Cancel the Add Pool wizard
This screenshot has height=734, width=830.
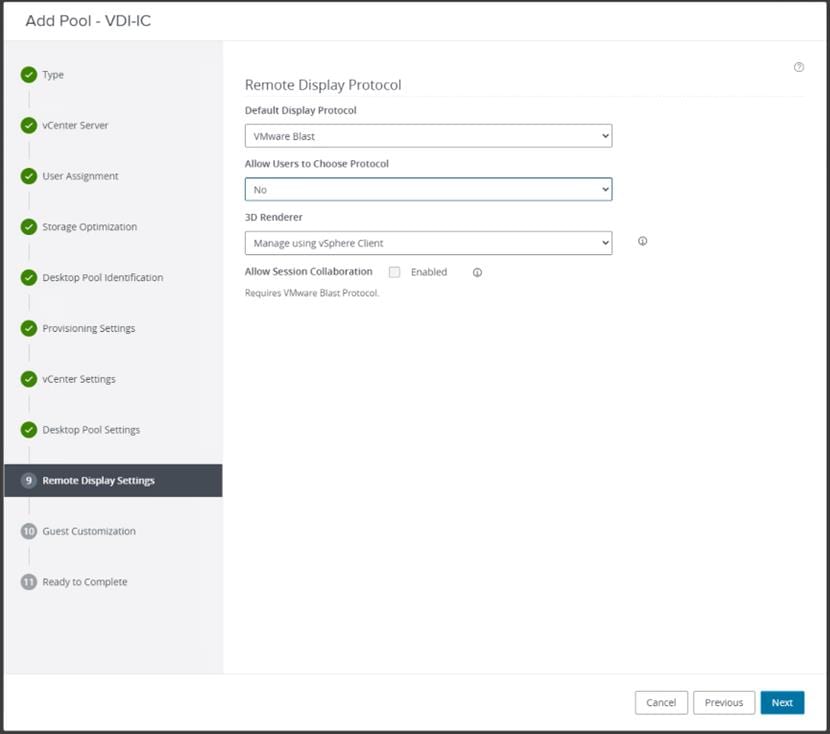pyautogui.click(x=661, y=703)
